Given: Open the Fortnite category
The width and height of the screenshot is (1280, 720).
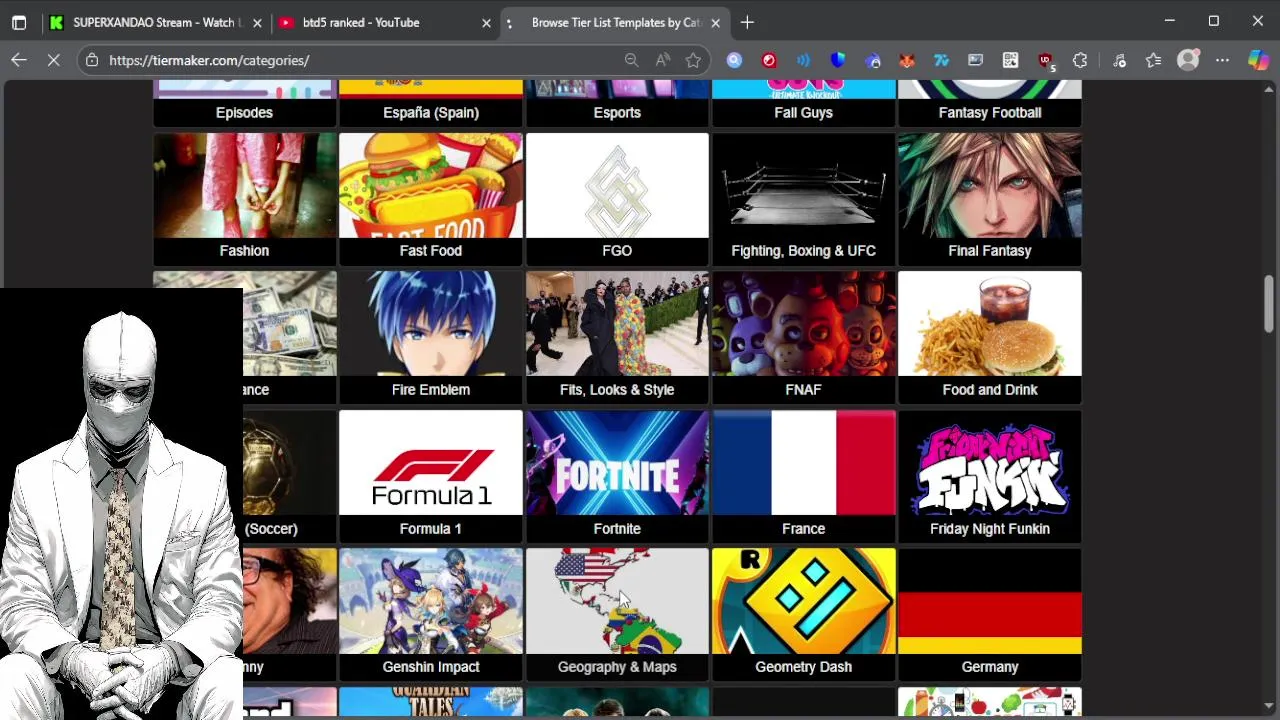Looking at the screenshot, I should pyautogui.click(x=617, y=476).
